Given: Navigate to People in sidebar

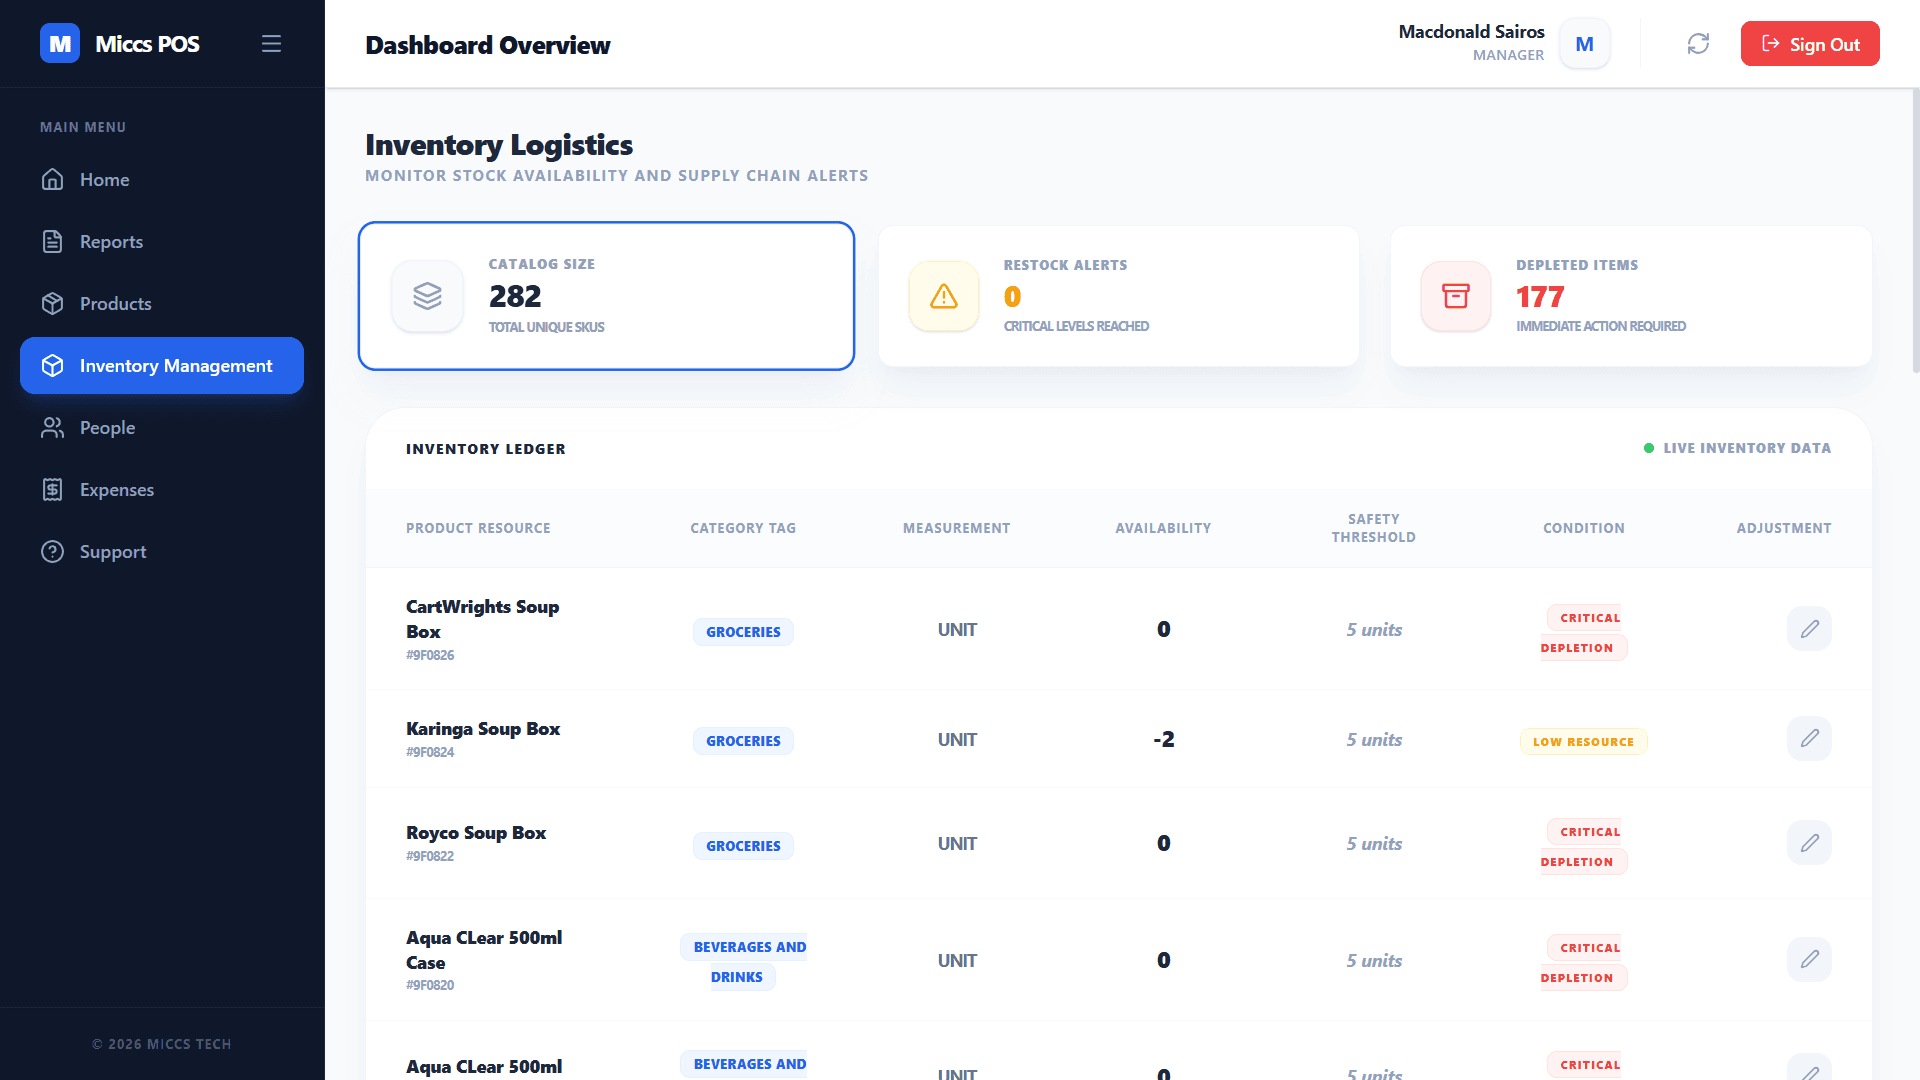Looking at the screenshot, I should 107,428.
